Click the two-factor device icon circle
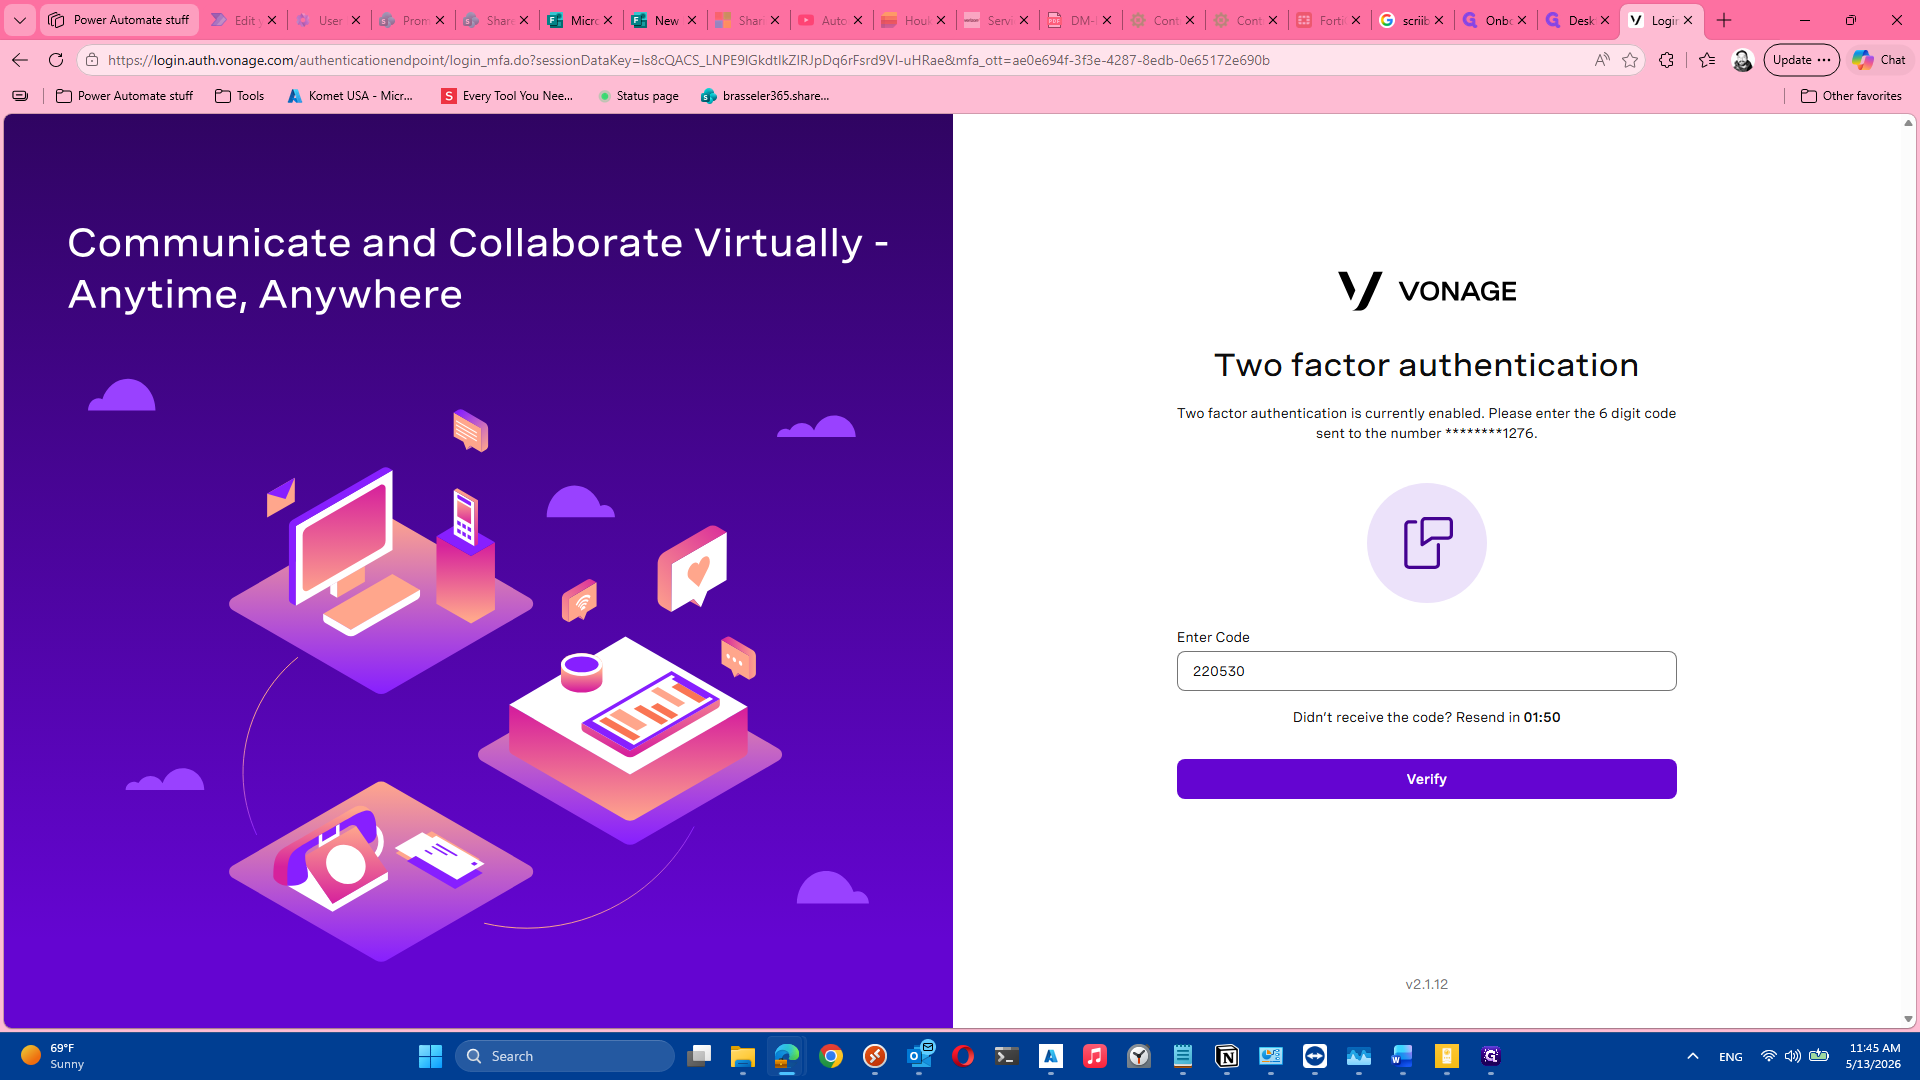Viewport: 1920px width, 1080px height. pyautogui.click(x=1427, y=543)
